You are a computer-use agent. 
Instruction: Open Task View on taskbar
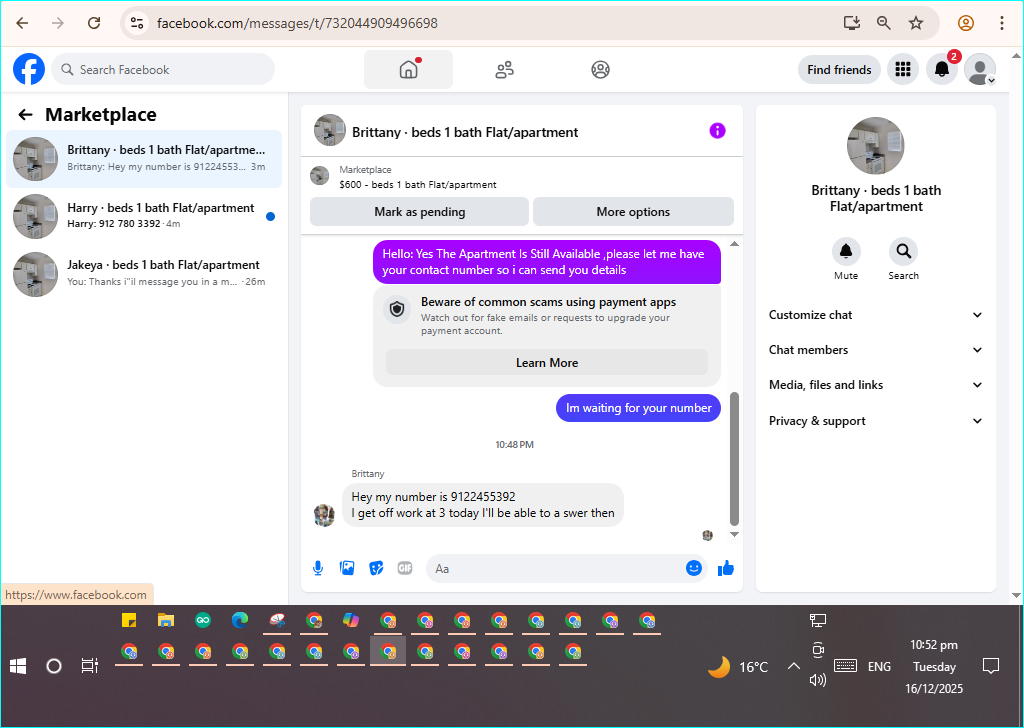pyautogui.click(x=89, y=666)
